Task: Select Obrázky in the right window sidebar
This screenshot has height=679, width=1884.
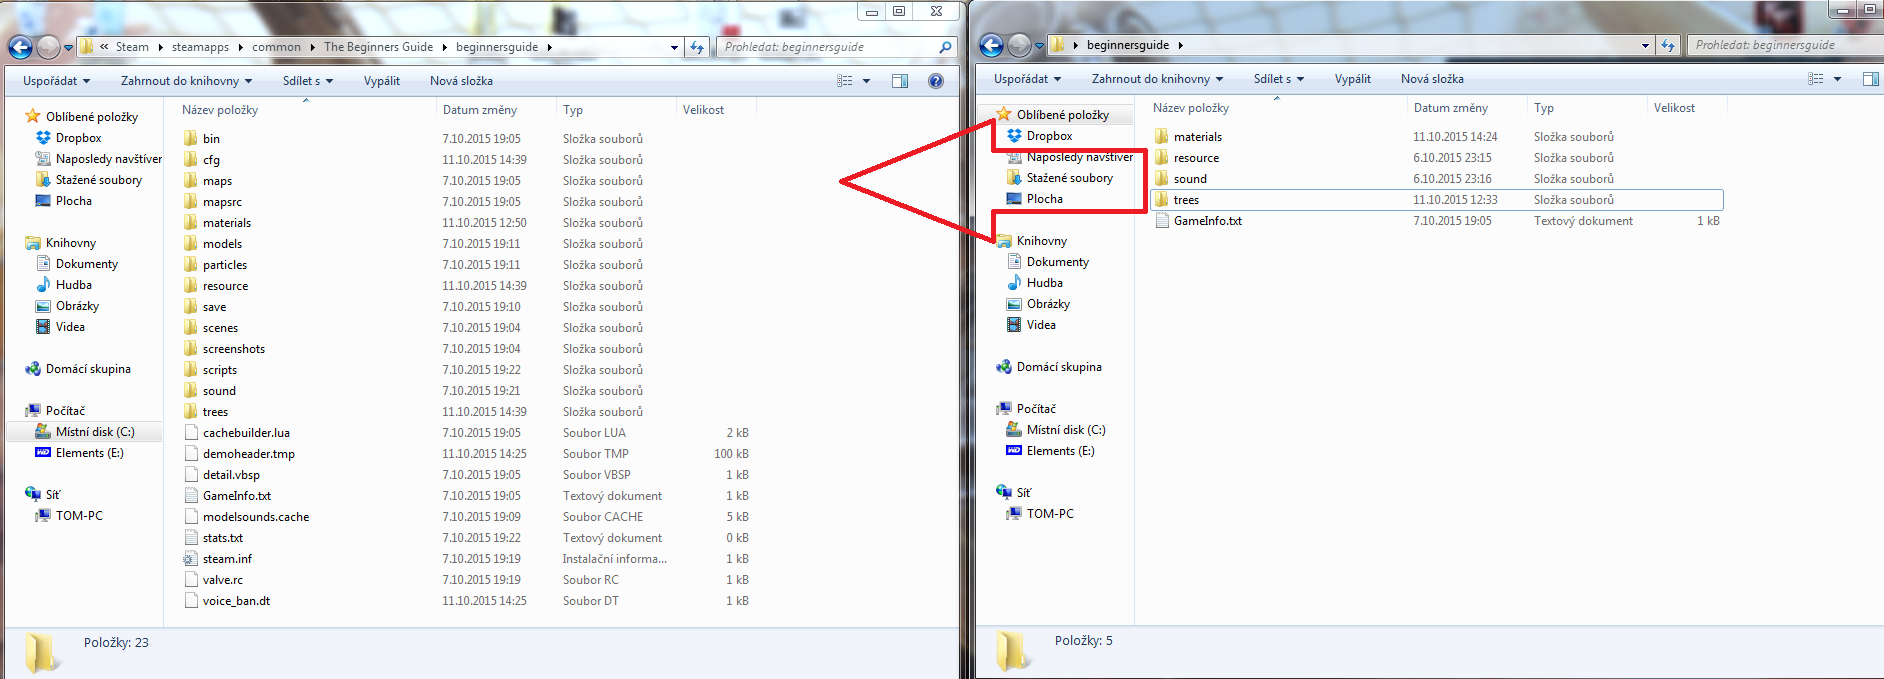Action: coord(1048,304)
